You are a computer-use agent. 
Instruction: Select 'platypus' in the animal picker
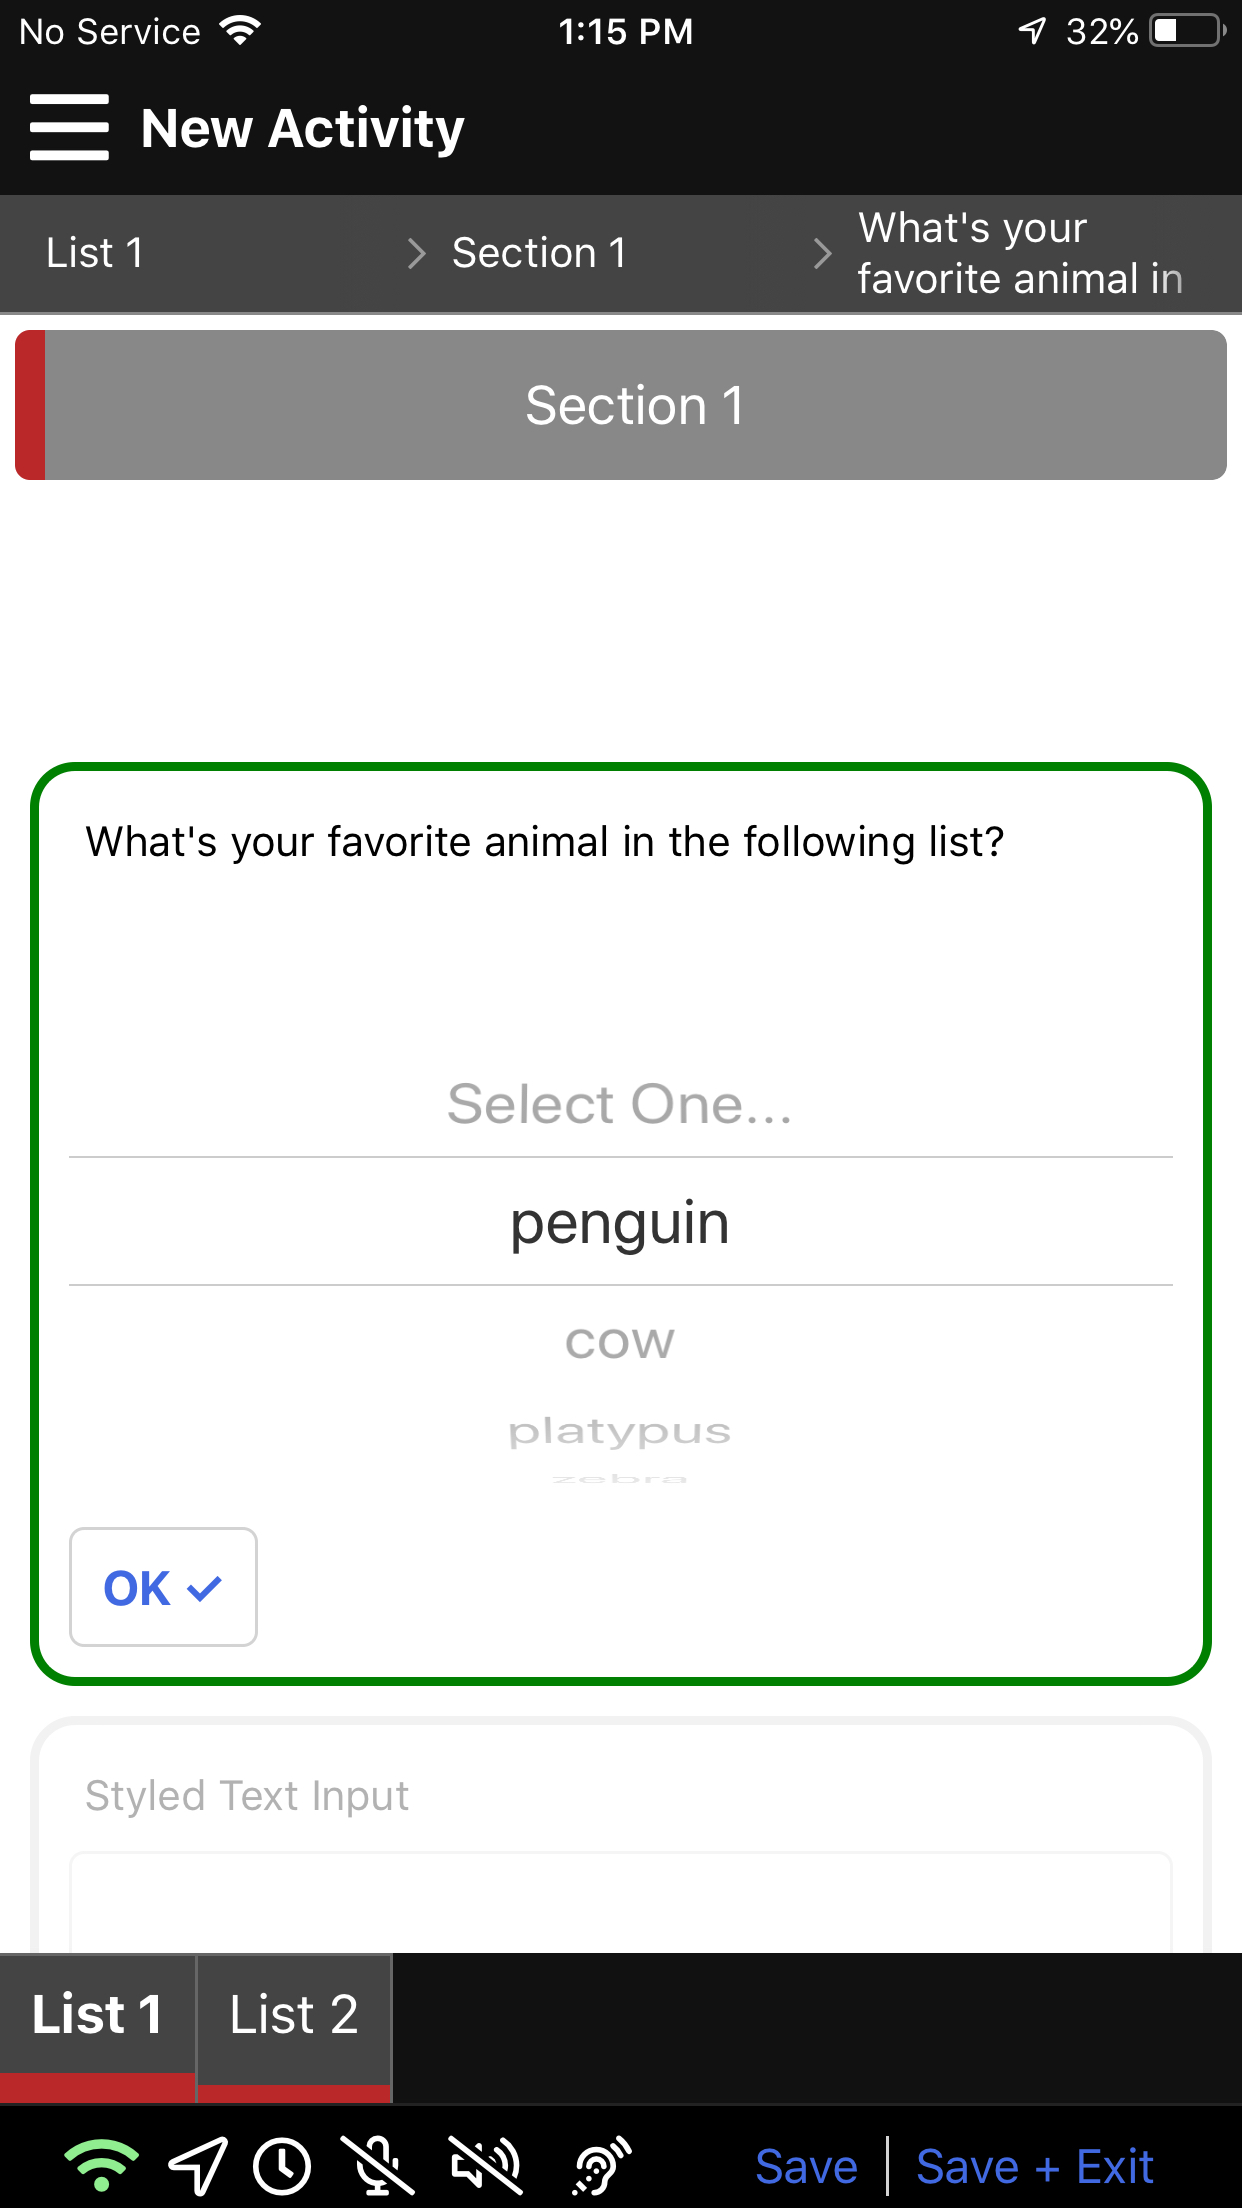[620, 1431]
